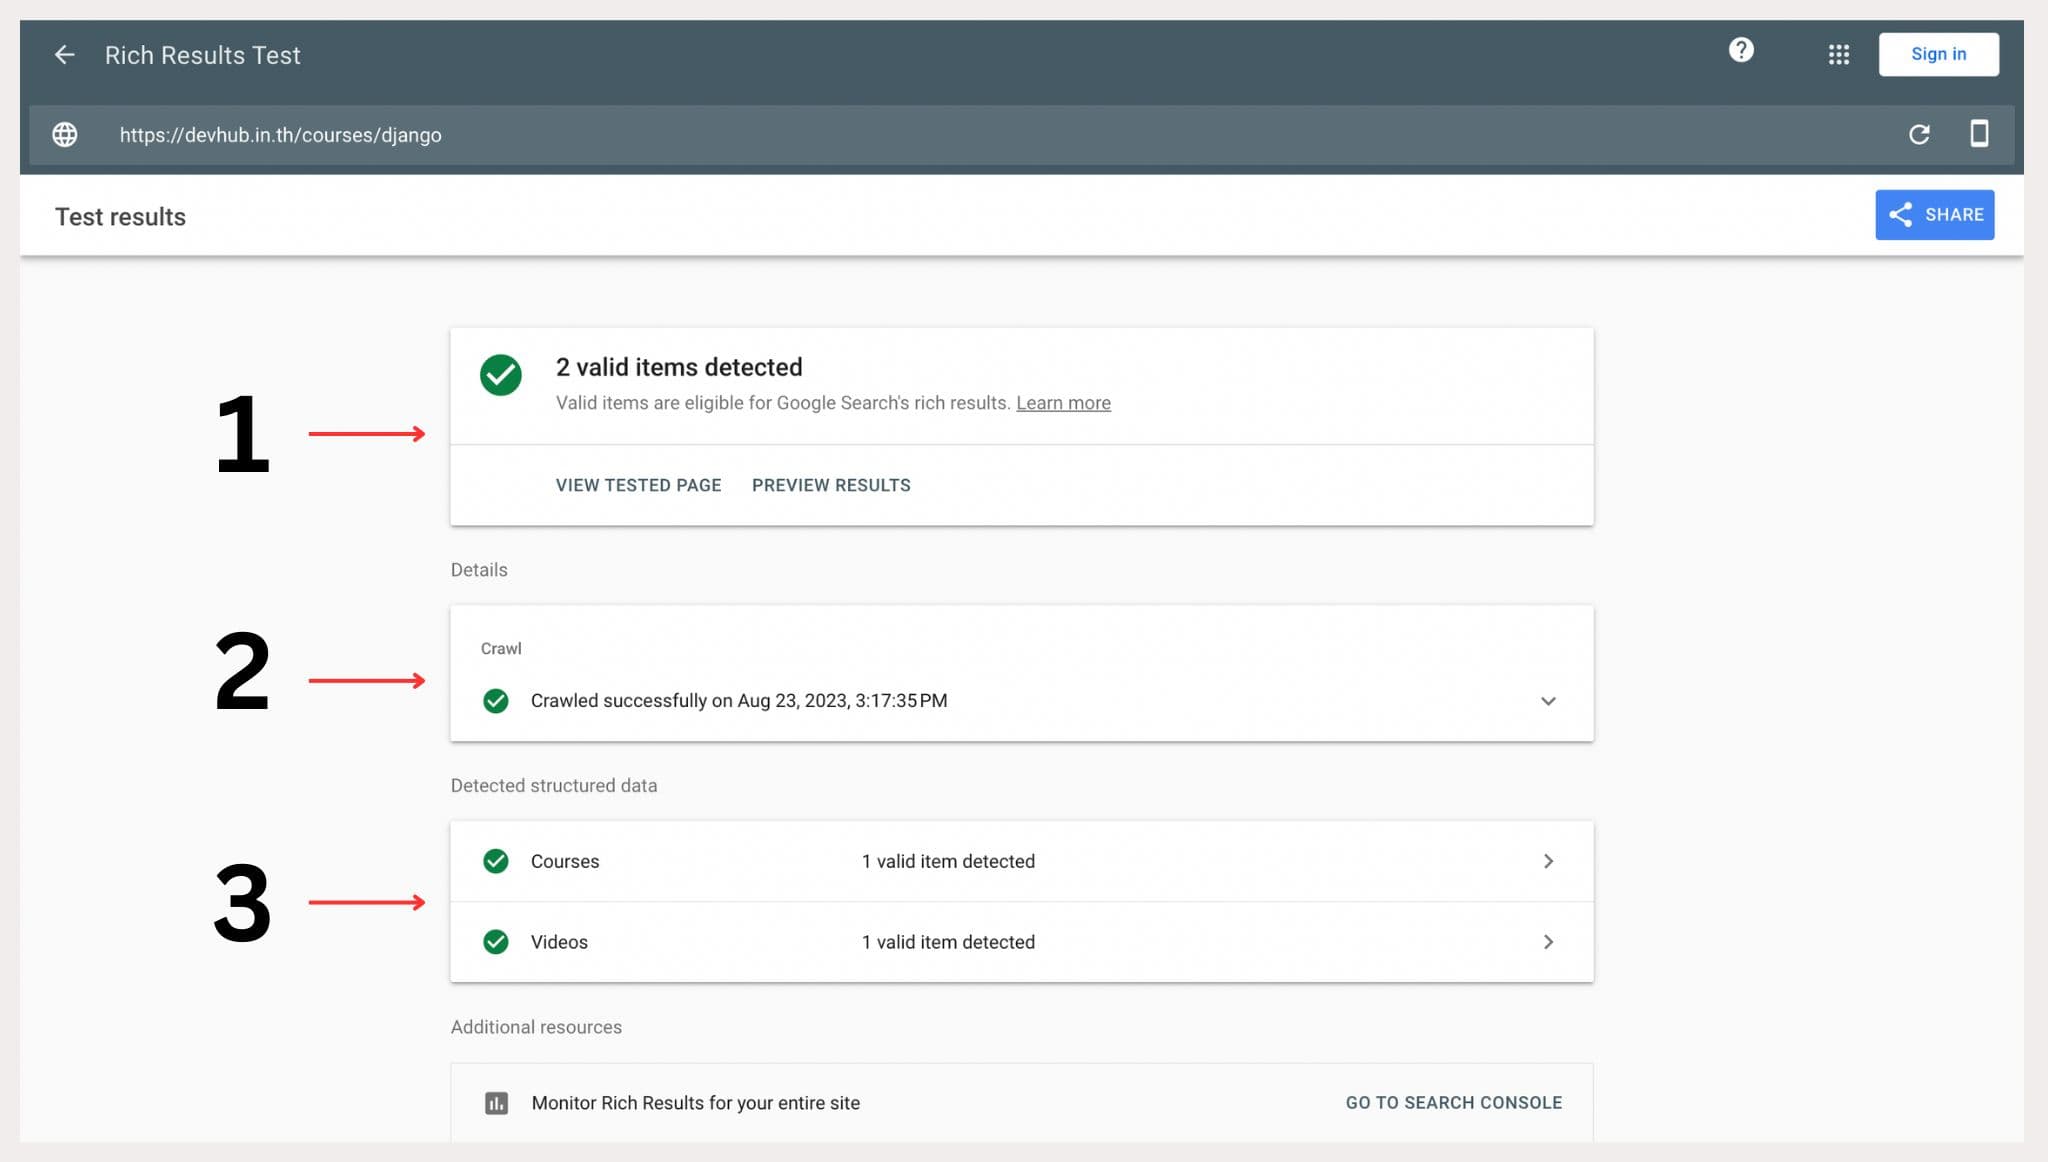Click the 'Rich Results Test' title

pos(203,55)
